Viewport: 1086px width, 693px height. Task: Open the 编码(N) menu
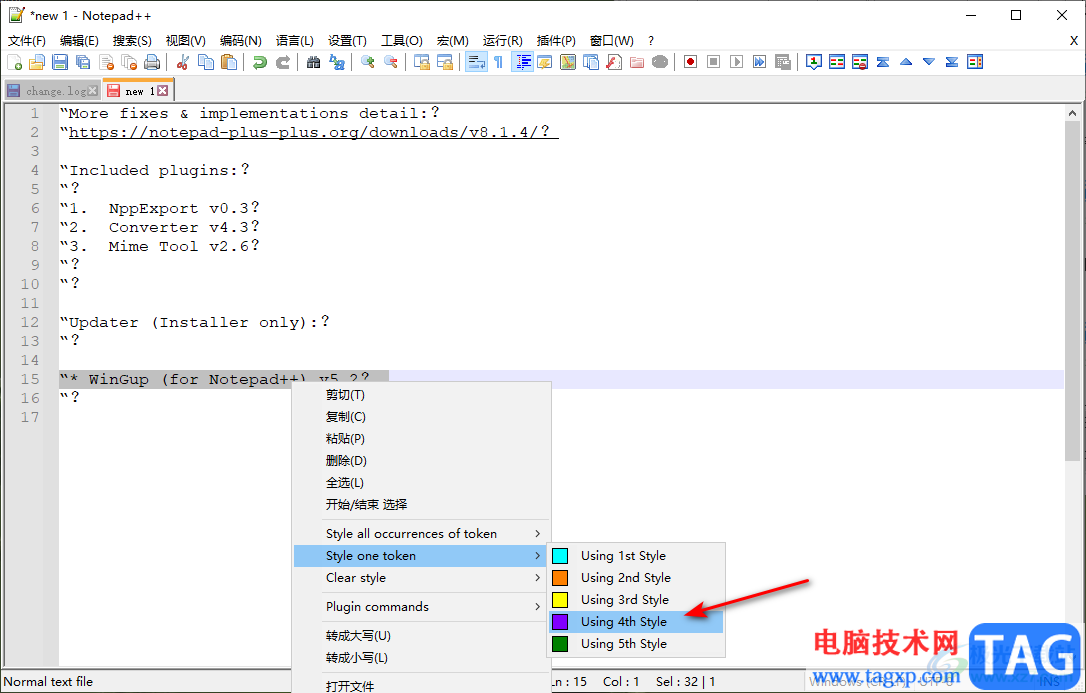coord(240,41)
